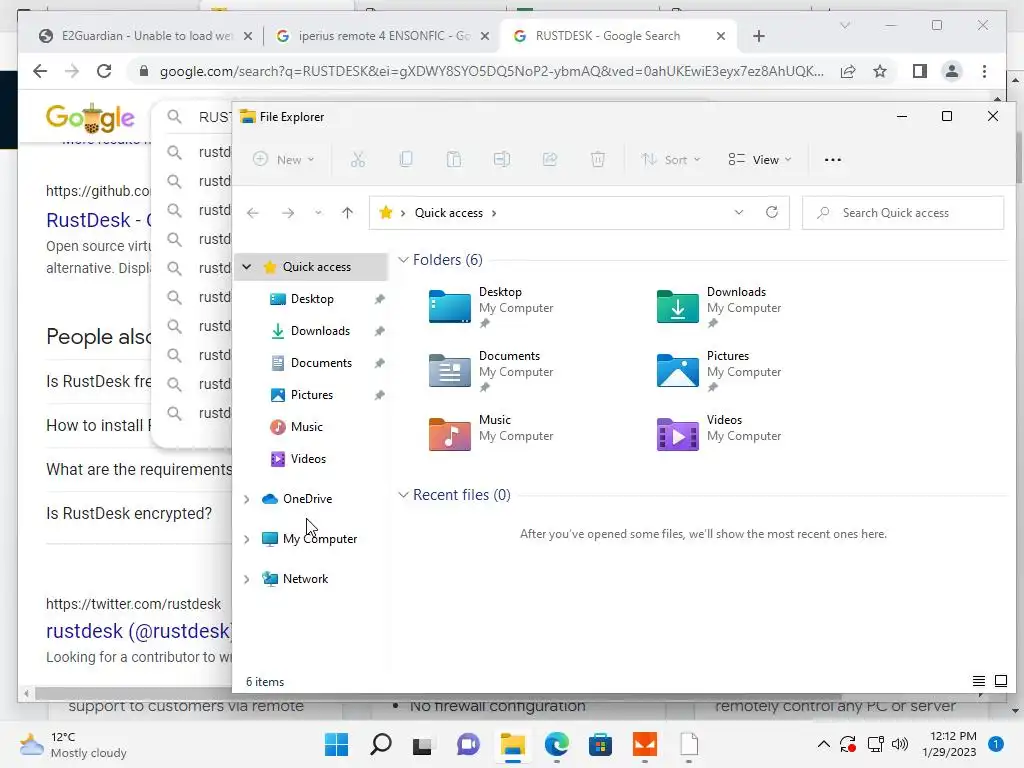This screenshot has height=768, width=1024.
Task: Open the weather widget showing 12°C
Action: click(x=73, y=744)
